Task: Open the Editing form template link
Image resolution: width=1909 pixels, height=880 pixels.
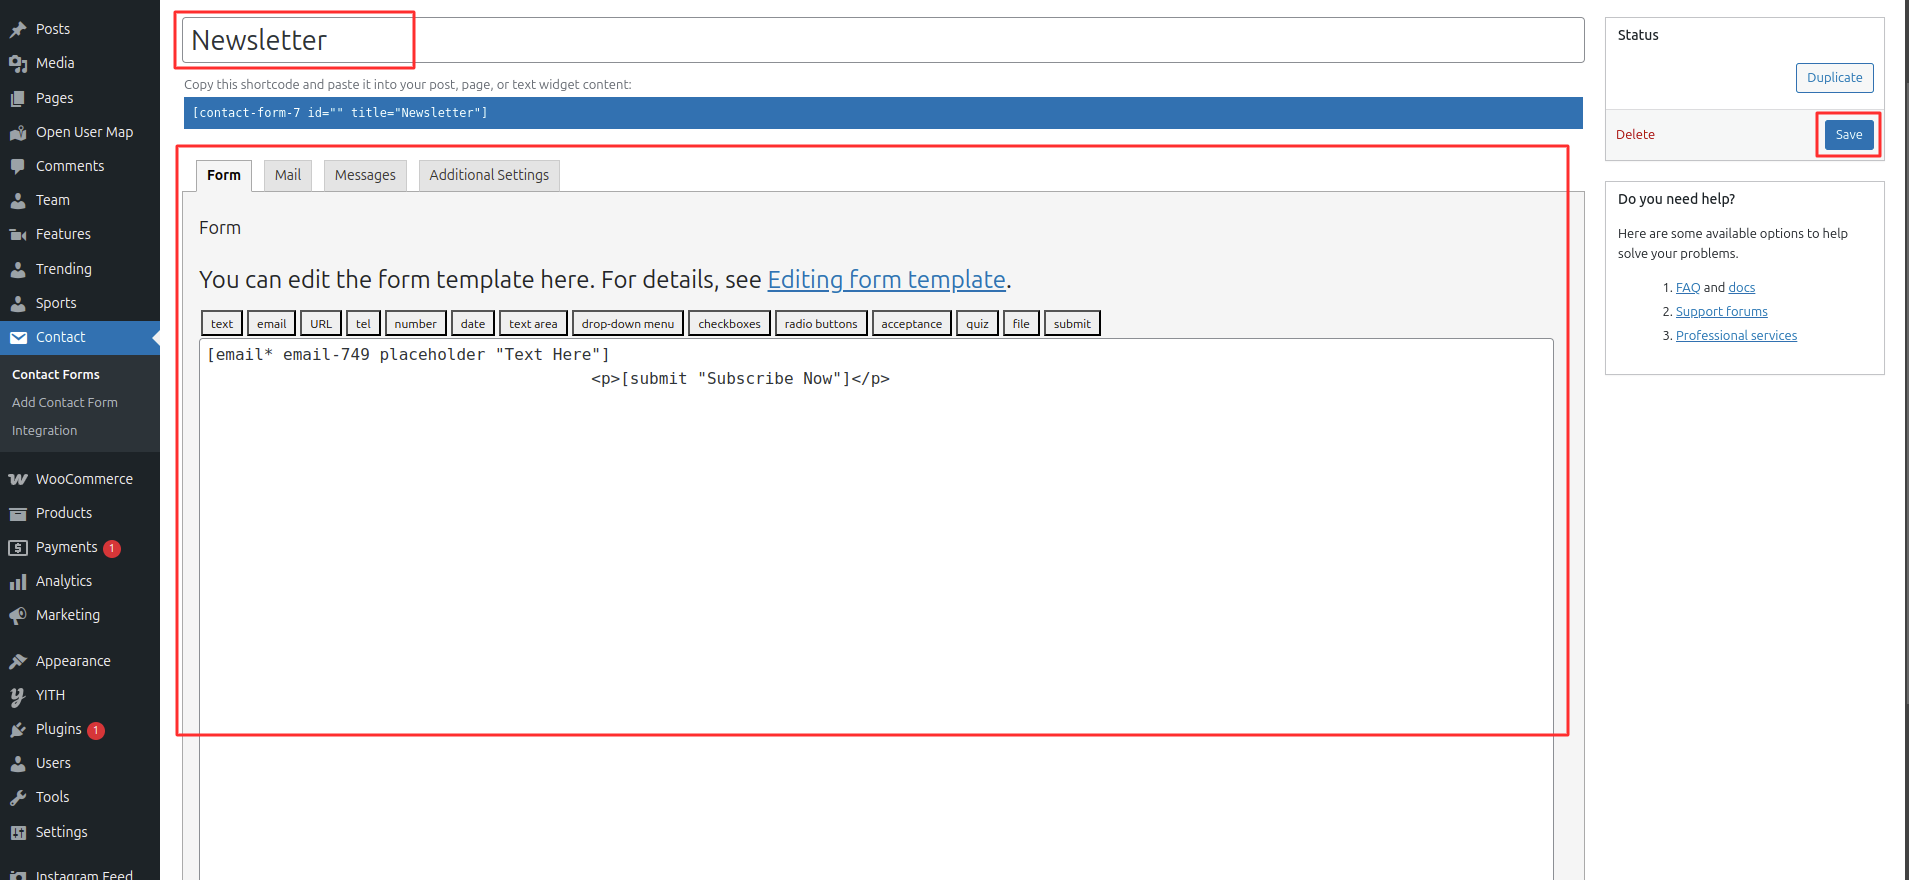Action: click(x=886, y=280)
